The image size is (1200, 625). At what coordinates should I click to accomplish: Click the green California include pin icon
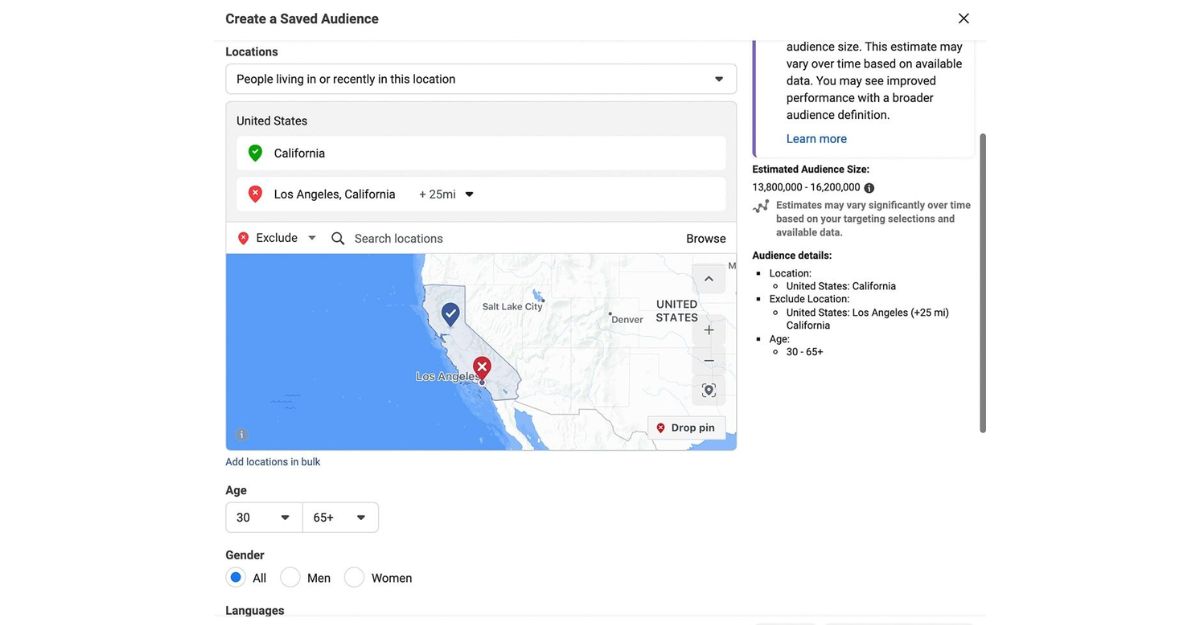[255, 153]
